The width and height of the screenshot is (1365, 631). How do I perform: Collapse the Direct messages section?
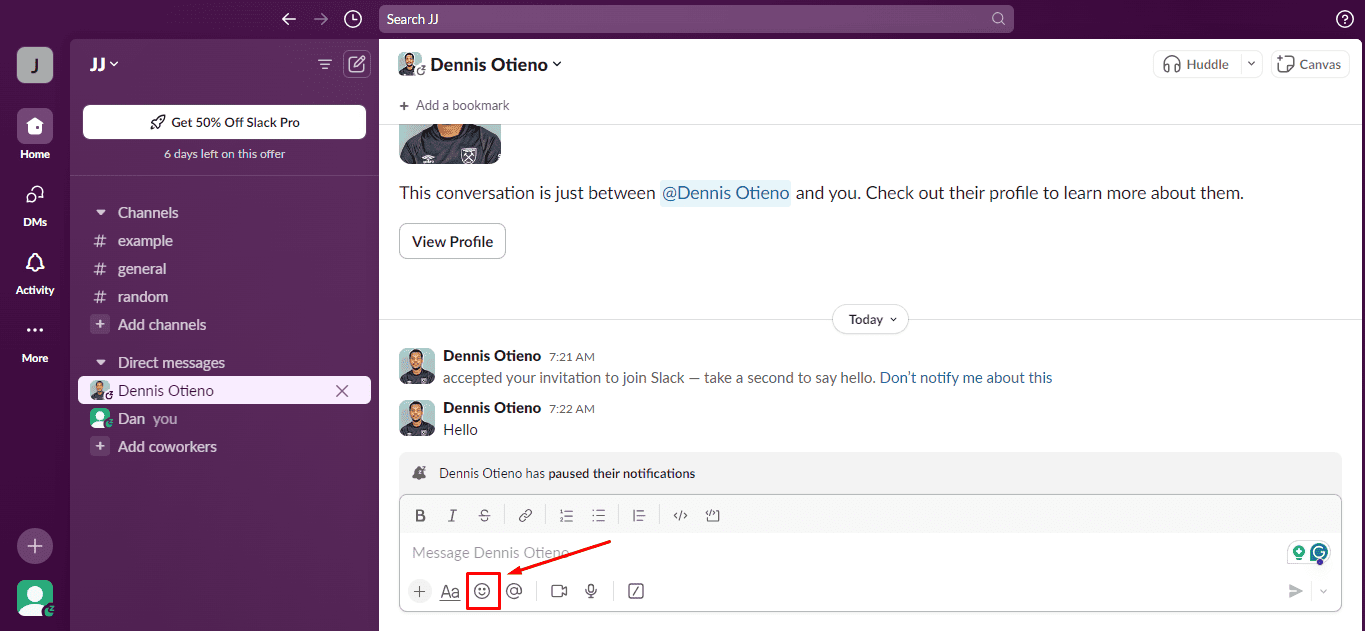[100, 363]
